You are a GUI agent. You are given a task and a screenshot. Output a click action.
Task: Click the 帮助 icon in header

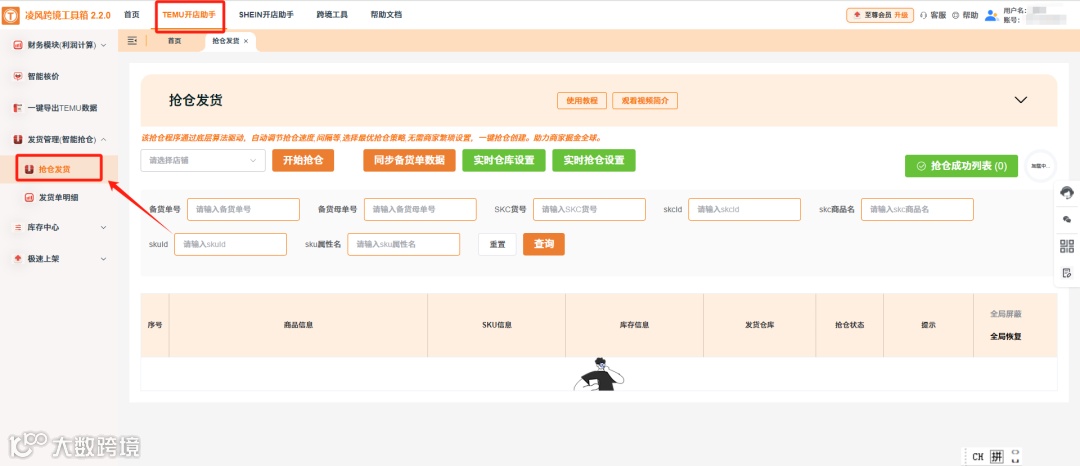point(955,15)
